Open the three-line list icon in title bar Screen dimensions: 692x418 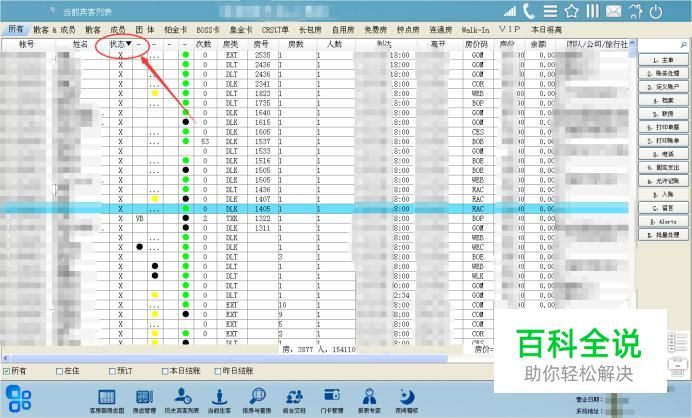[550, 11]
